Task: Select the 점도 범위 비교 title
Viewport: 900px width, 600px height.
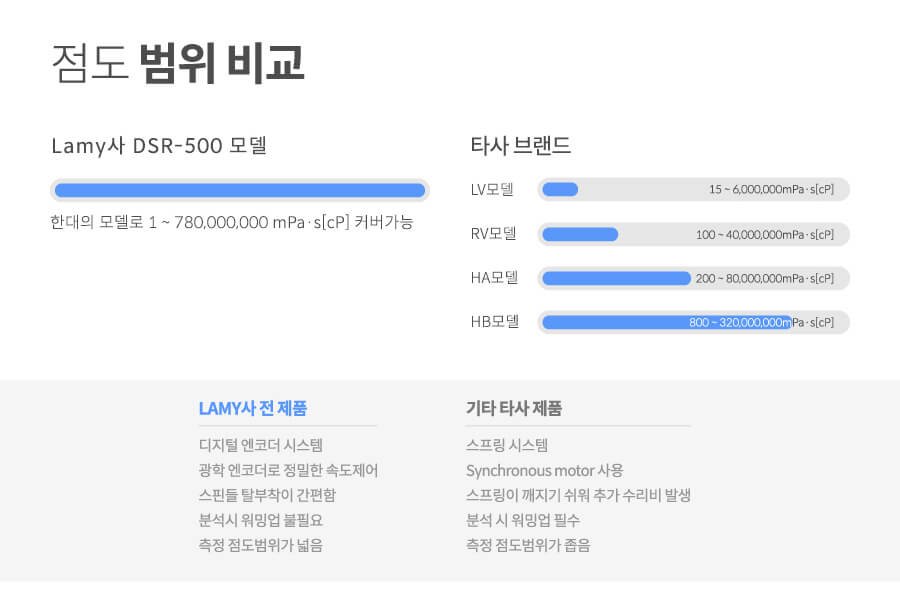Action: tap(177, 63)
